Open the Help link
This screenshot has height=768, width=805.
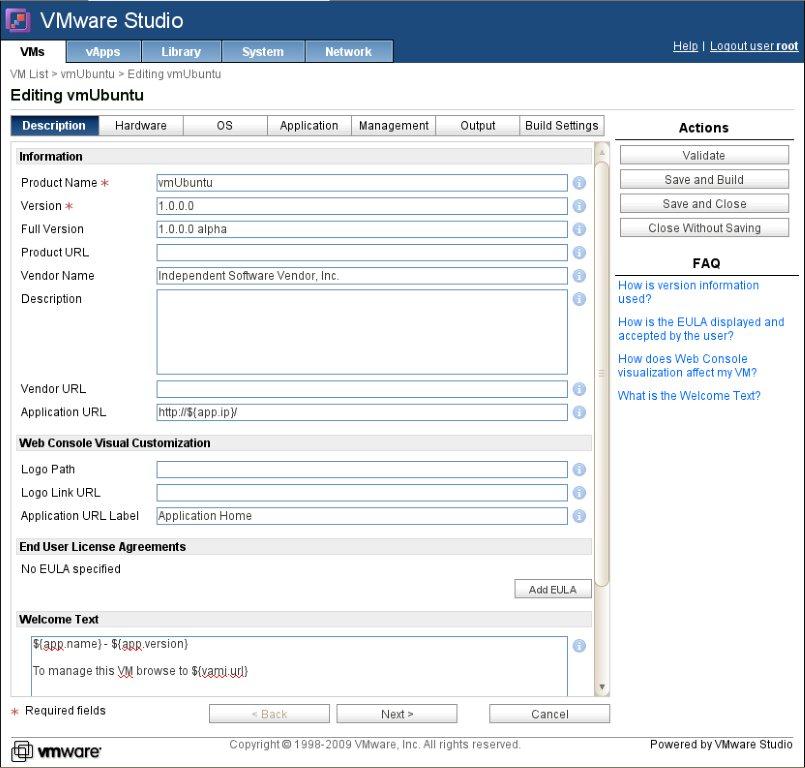click(x=685, y=46)
